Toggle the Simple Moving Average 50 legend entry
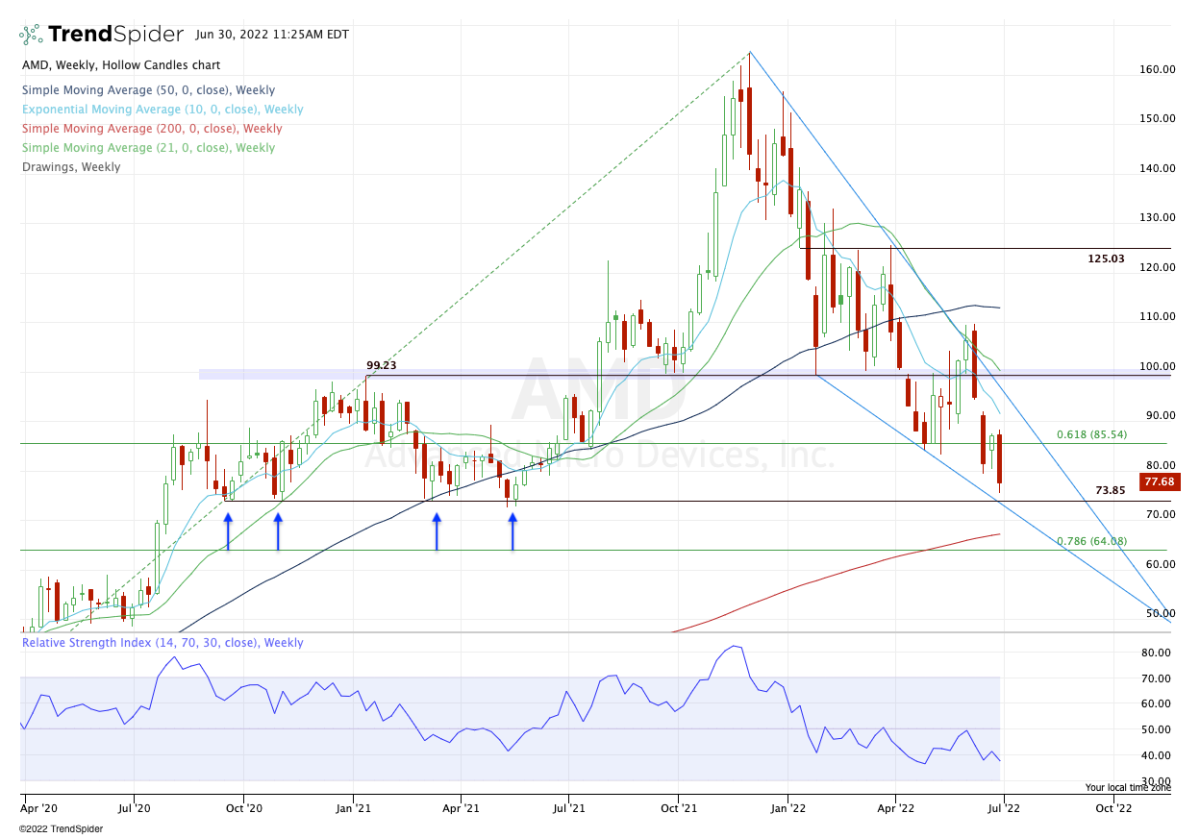 (x=147, y=90)
